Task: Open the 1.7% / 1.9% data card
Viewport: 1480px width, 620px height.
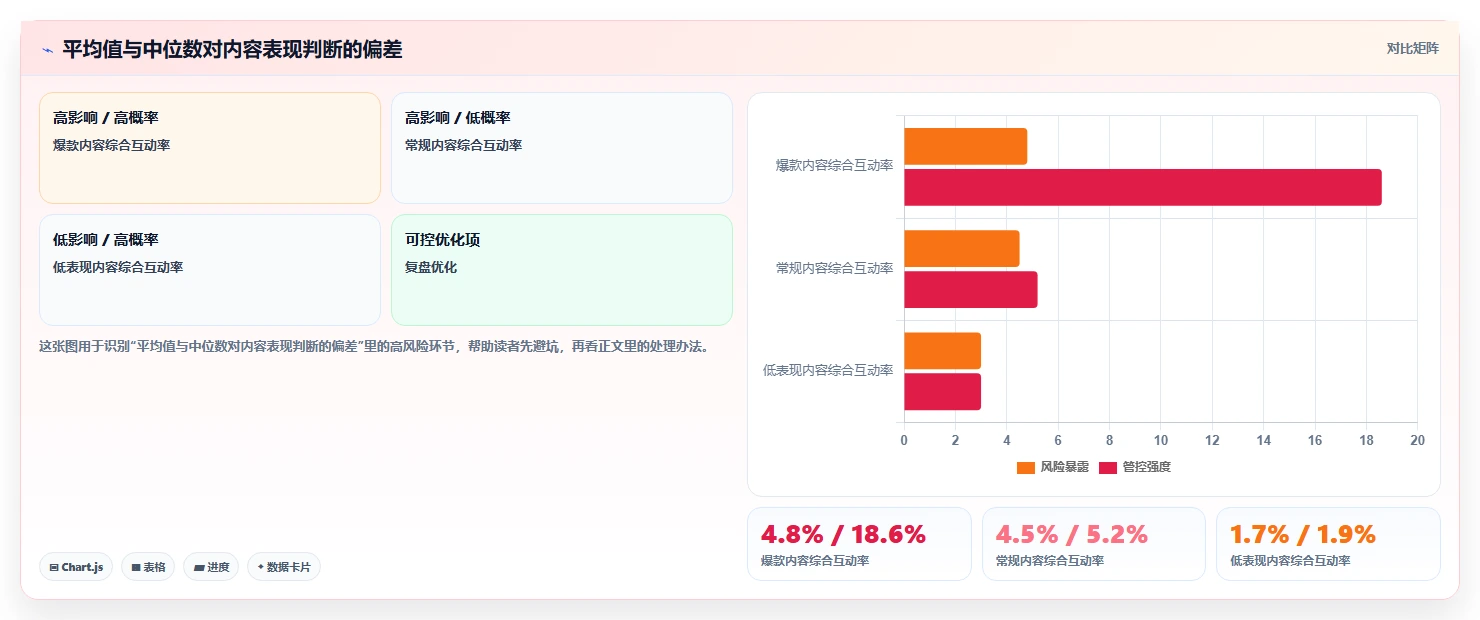Action: pyautogui.click(x=1328, y=544)
